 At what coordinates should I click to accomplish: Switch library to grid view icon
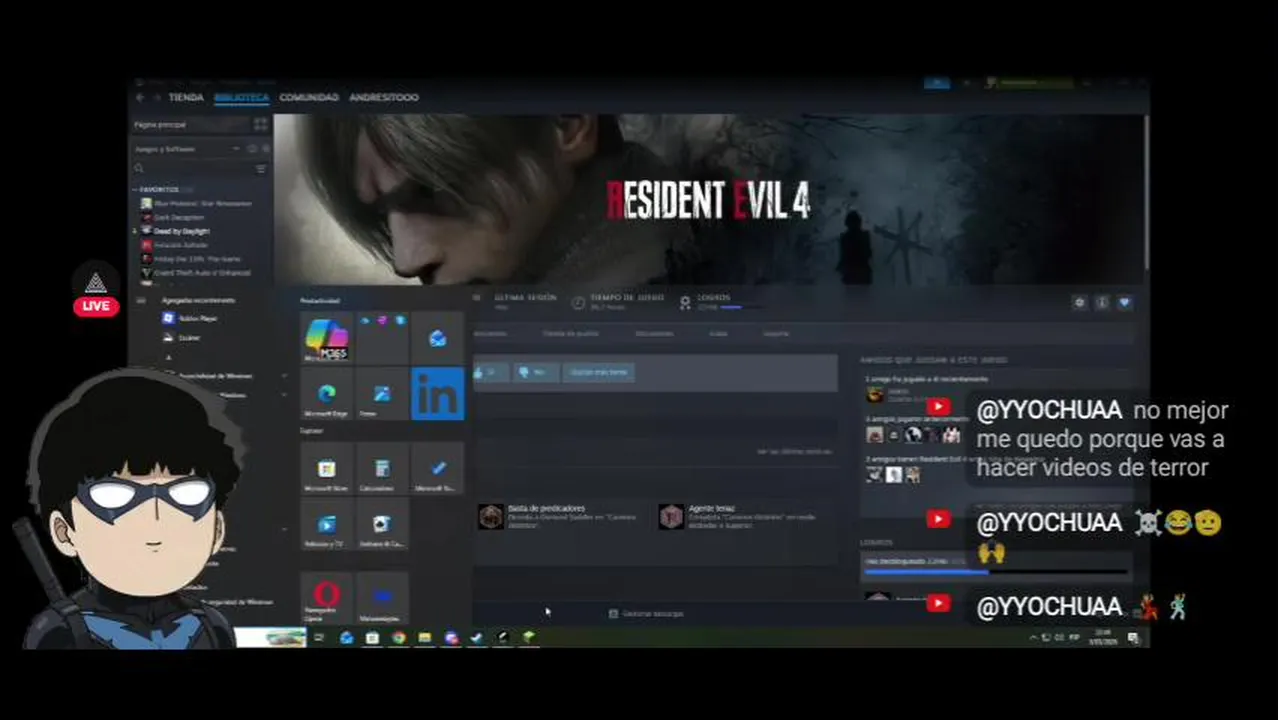tap(261, 125)
